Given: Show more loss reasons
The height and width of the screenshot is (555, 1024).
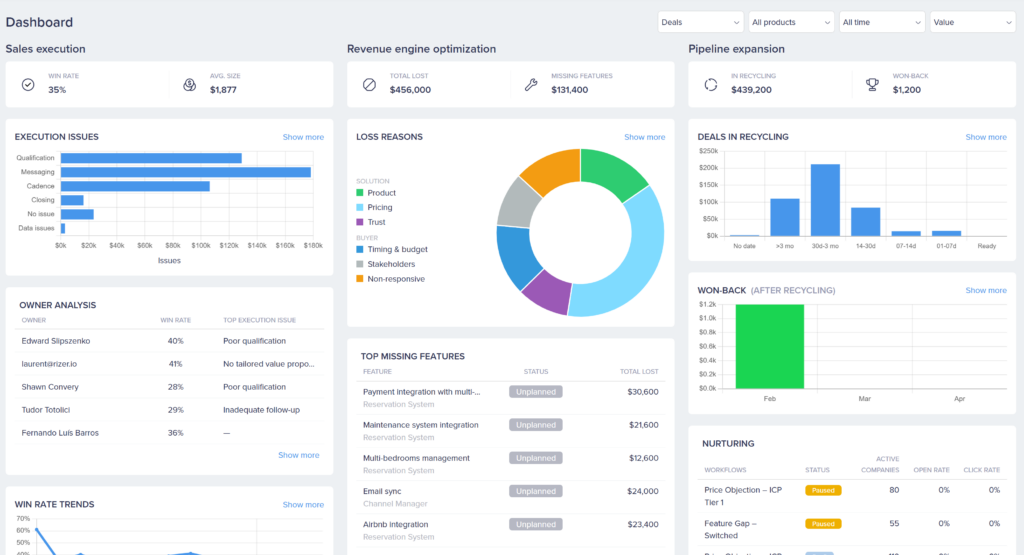Looking at the screenshot, I should click(x=644, y=137).
